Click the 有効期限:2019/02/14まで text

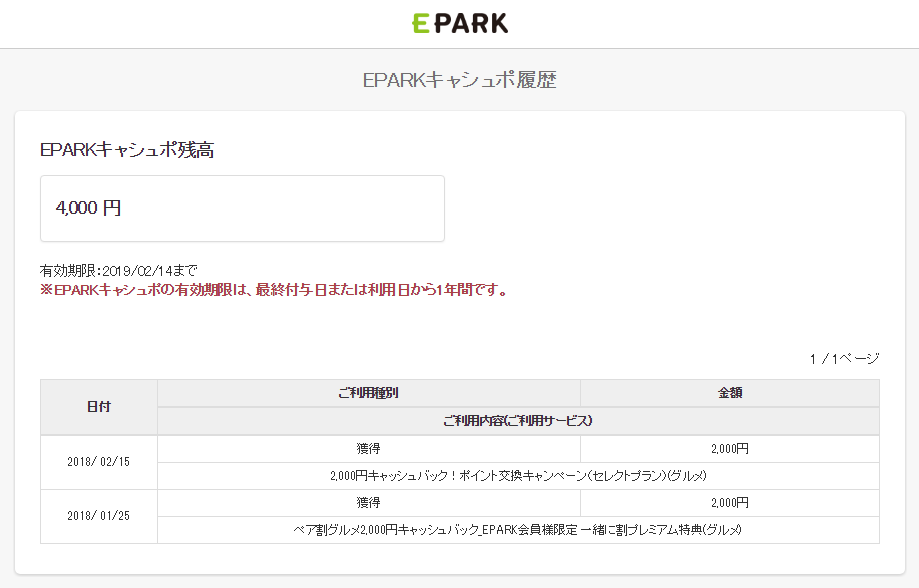coord(118,270)
